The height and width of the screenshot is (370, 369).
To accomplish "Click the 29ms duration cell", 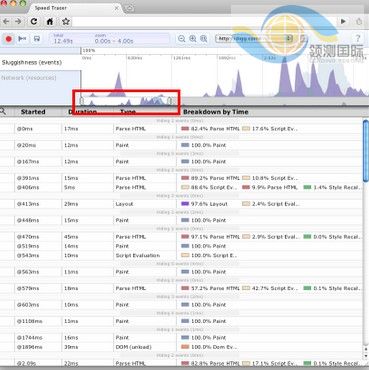I will point(71,204).
